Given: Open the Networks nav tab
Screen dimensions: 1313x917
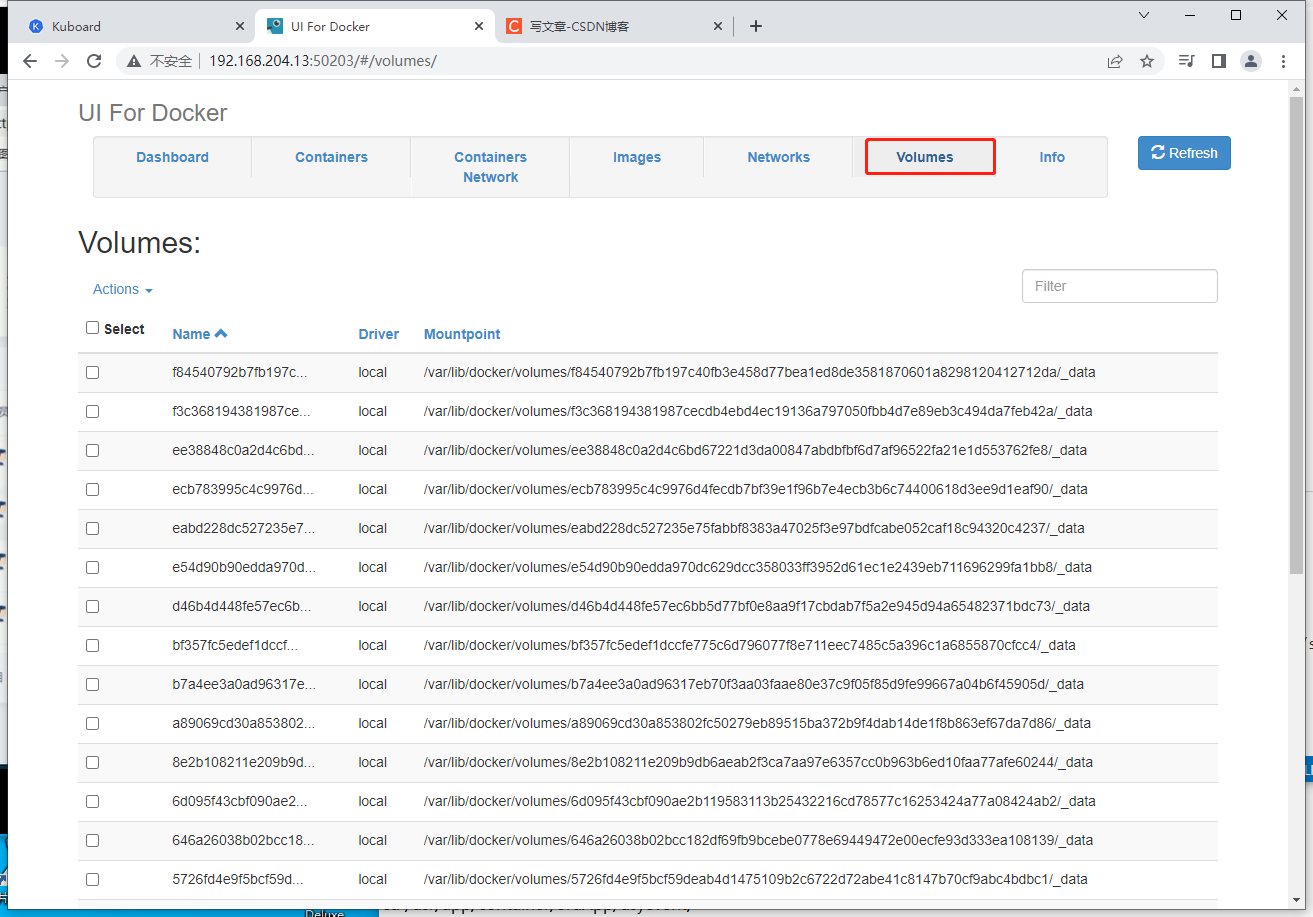Looking at the screenshot, I should pos(778,157).
